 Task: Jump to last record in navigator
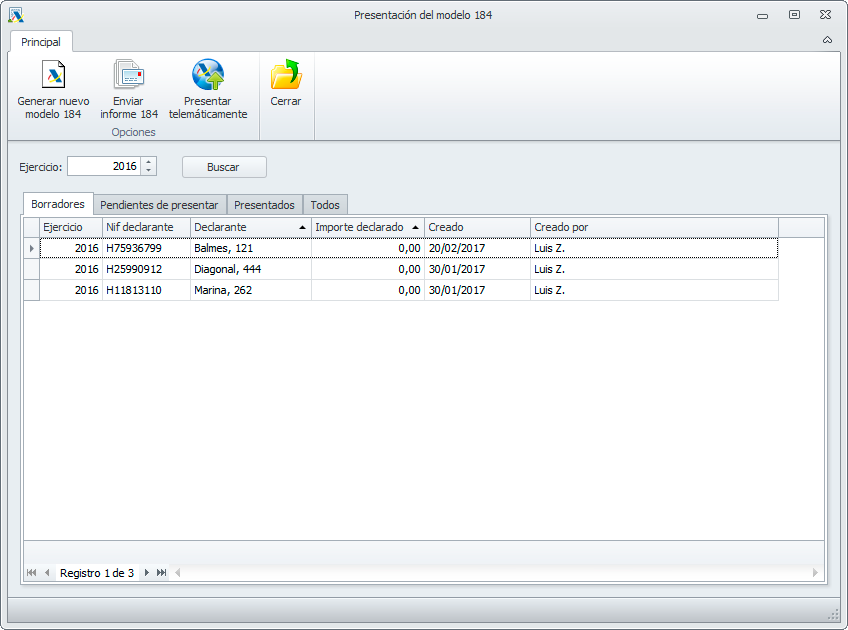pos(162,573)
